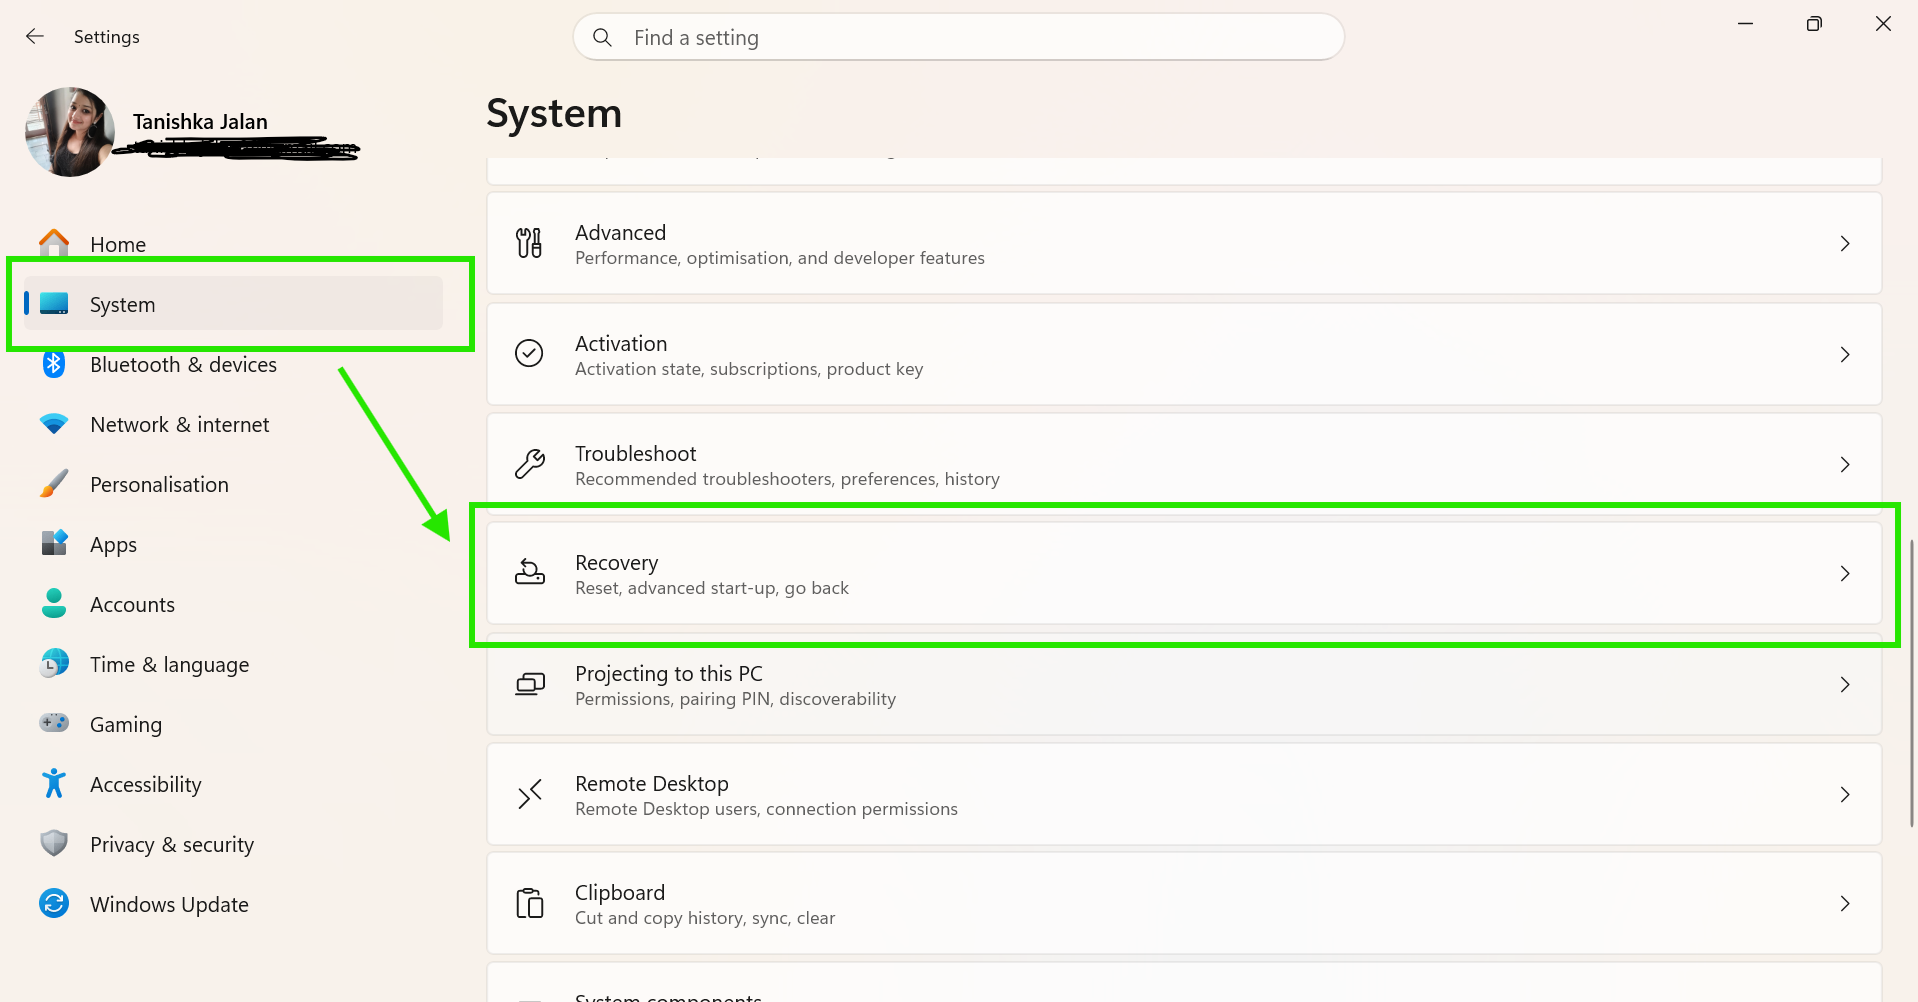The image size is (1918, 1002).
Task: Click the Accessibility figure icon
Action: pos(54,783)
